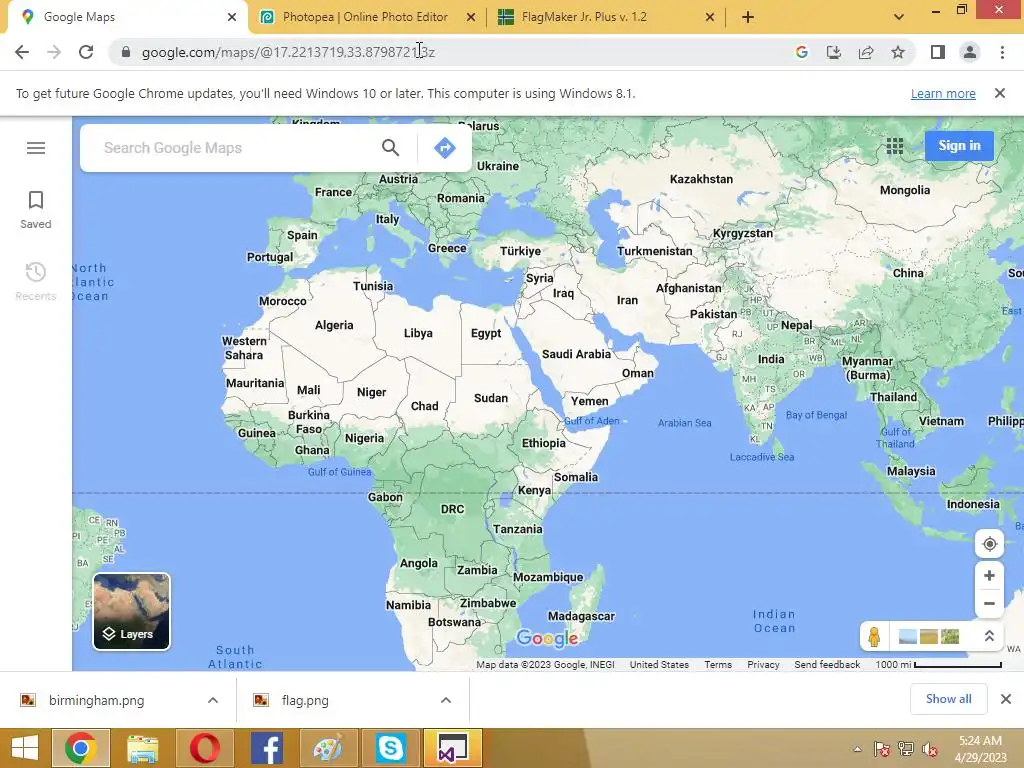
Task: Go back in the browser
Action: [x=22, y=52]
